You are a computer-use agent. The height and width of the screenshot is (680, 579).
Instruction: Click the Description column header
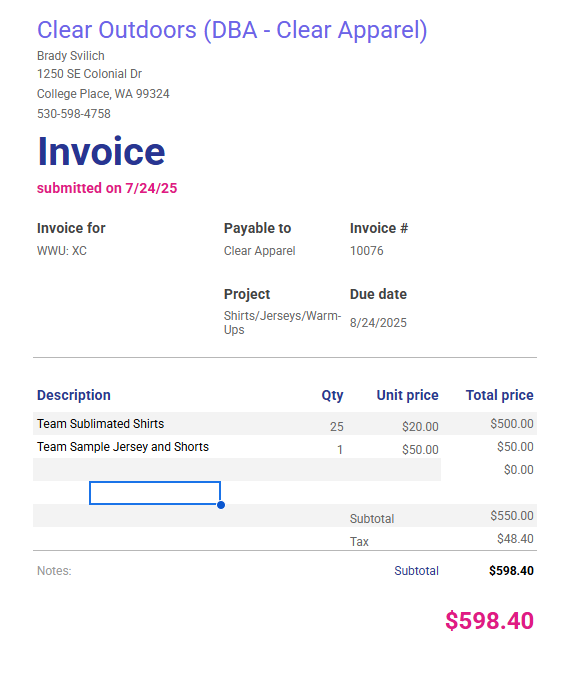74,395
